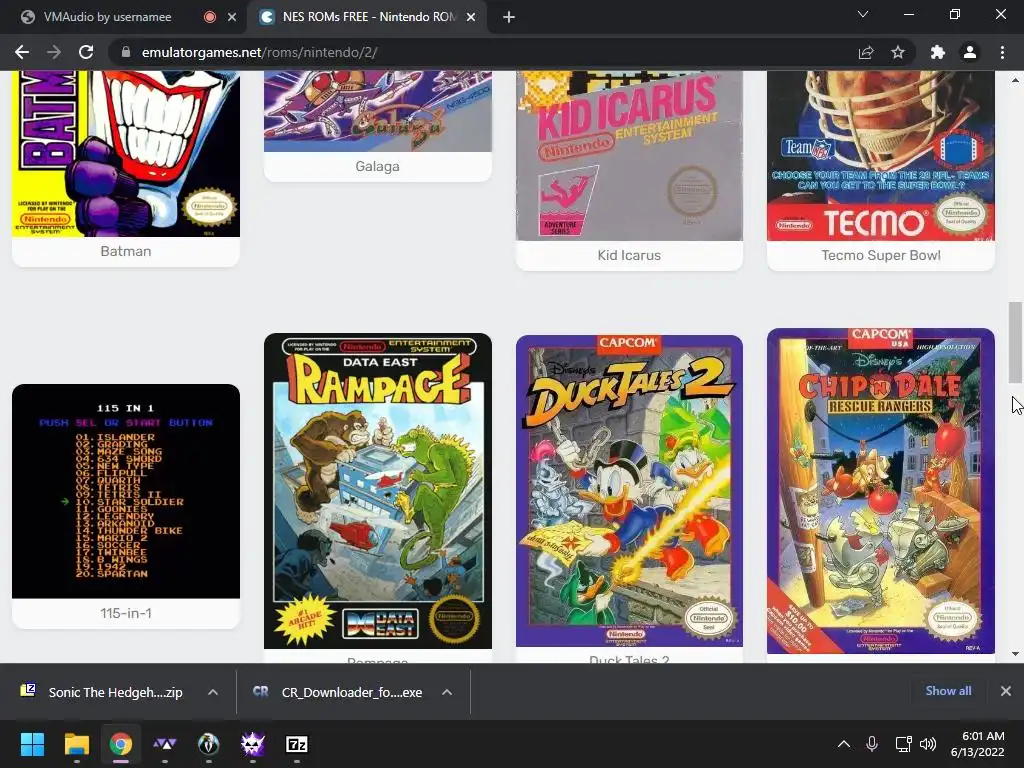Image resolution: width=1024 pixels, height=768 pixels.
Task: Click the scrollbar down arrow
Action: tap(1015, 654)
